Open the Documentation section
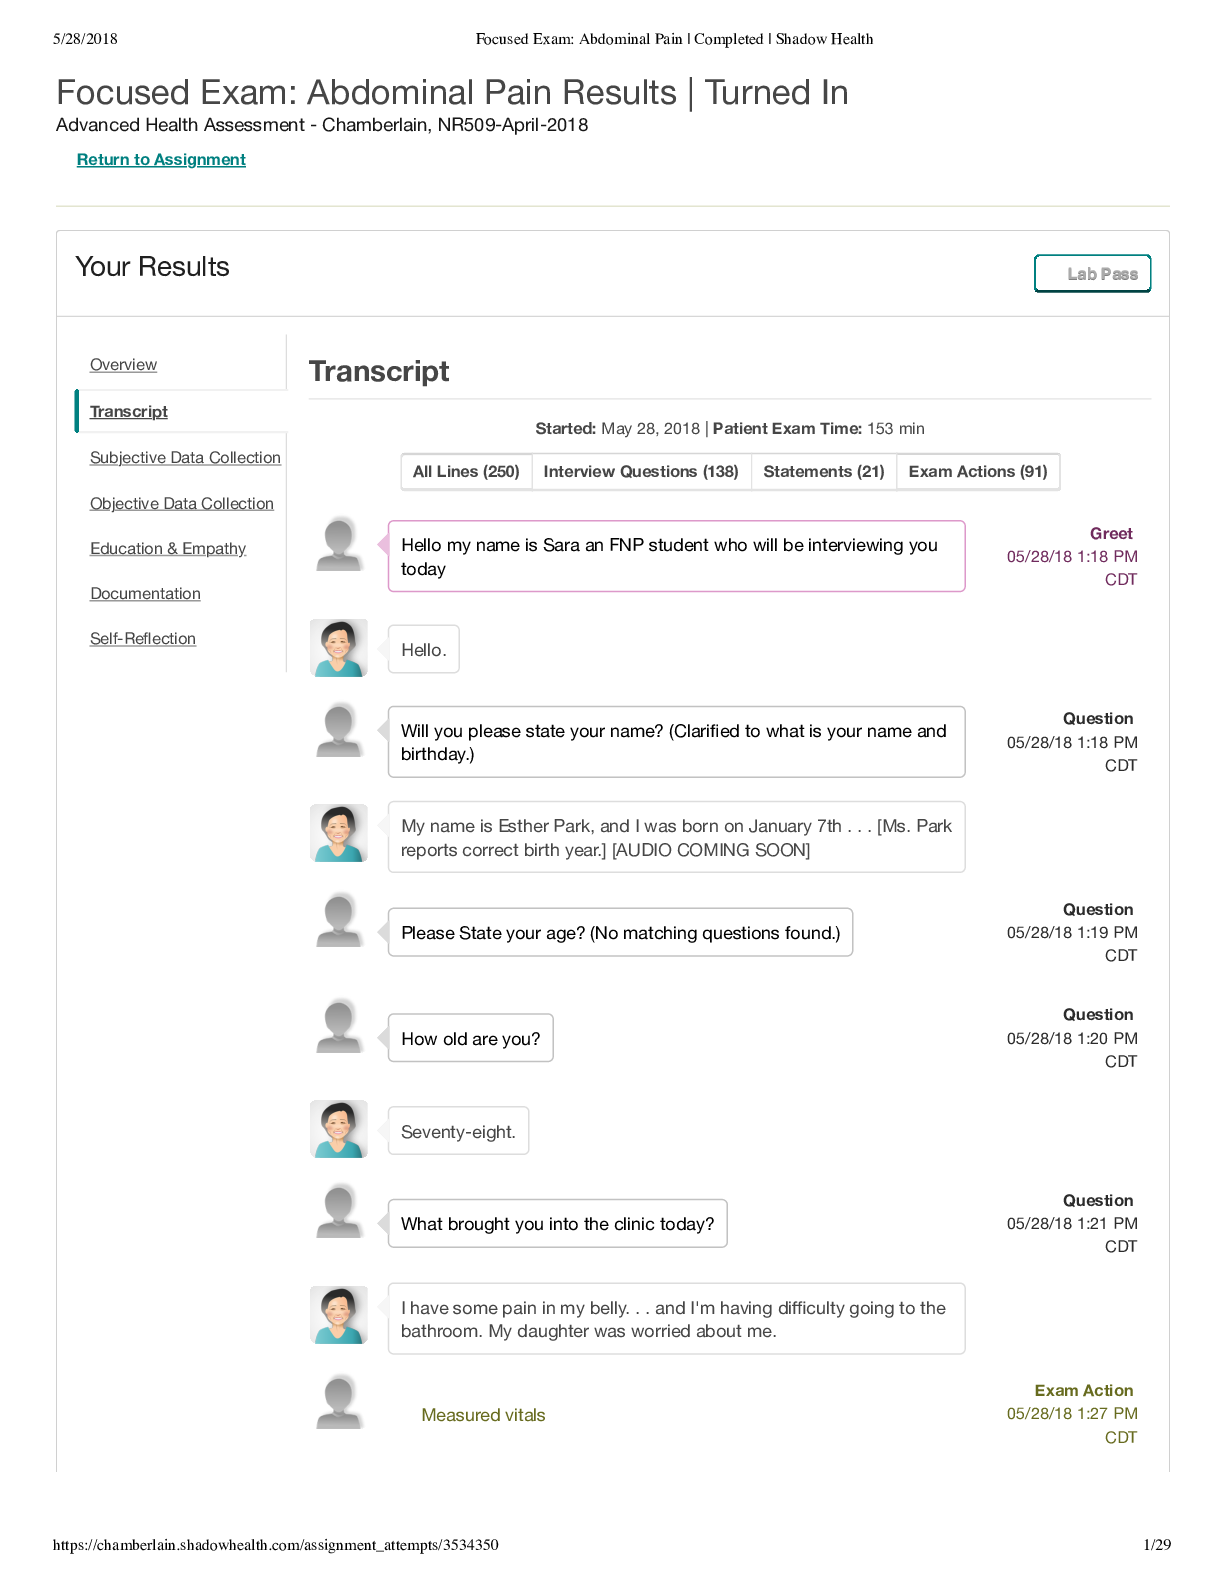 coord(145,594)
